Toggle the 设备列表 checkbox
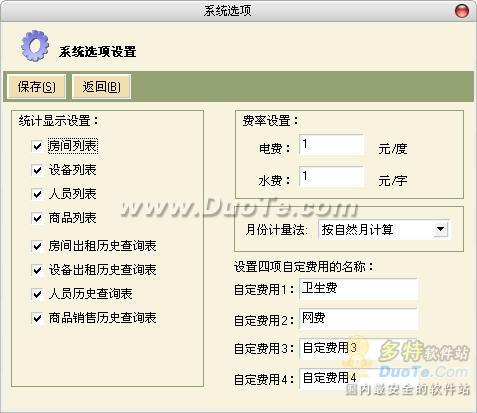The image size is (477, 413). [x=37, y=170]
